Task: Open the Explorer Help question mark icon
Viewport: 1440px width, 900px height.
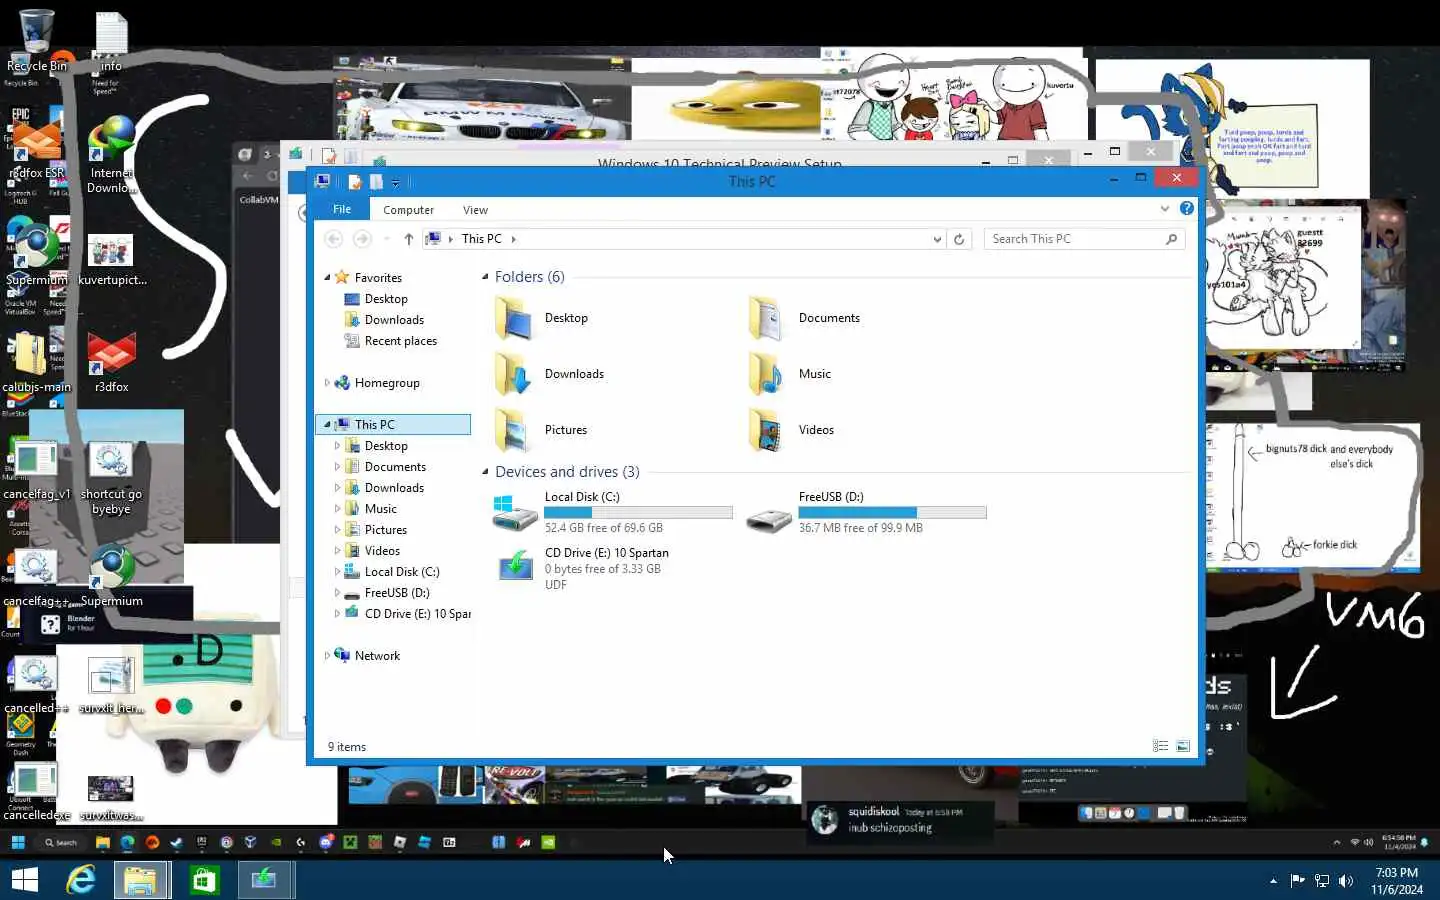Action: tap(1186, 208)
